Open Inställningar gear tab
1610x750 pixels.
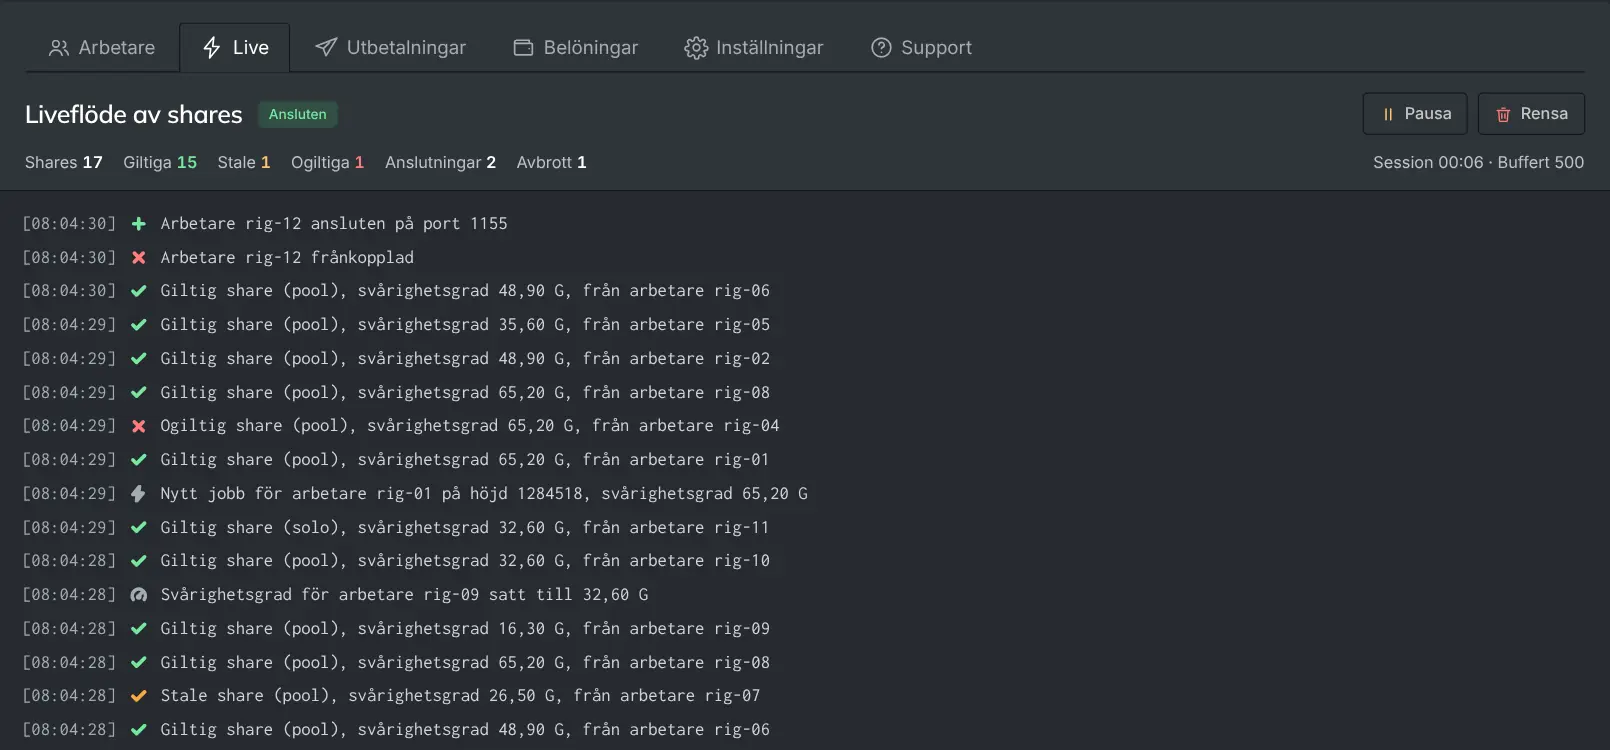pyautogui.click(x=754, y=47)
